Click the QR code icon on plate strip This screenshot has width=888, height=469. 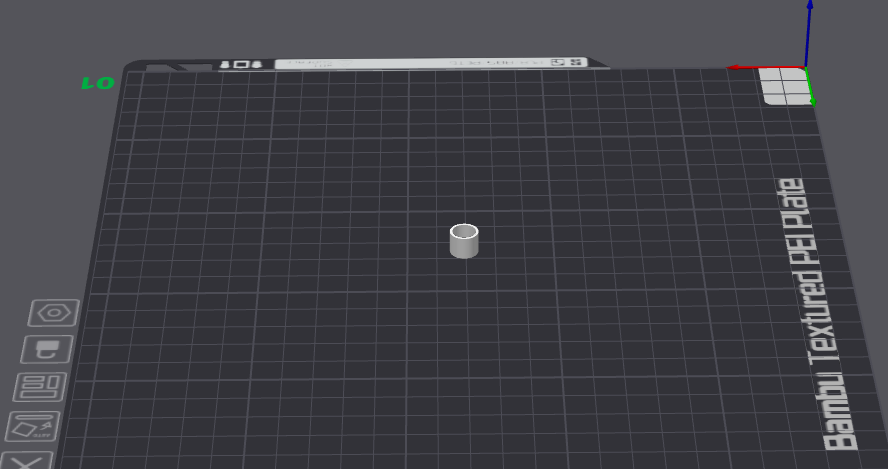pyautogui.click(x=577, y=62)
